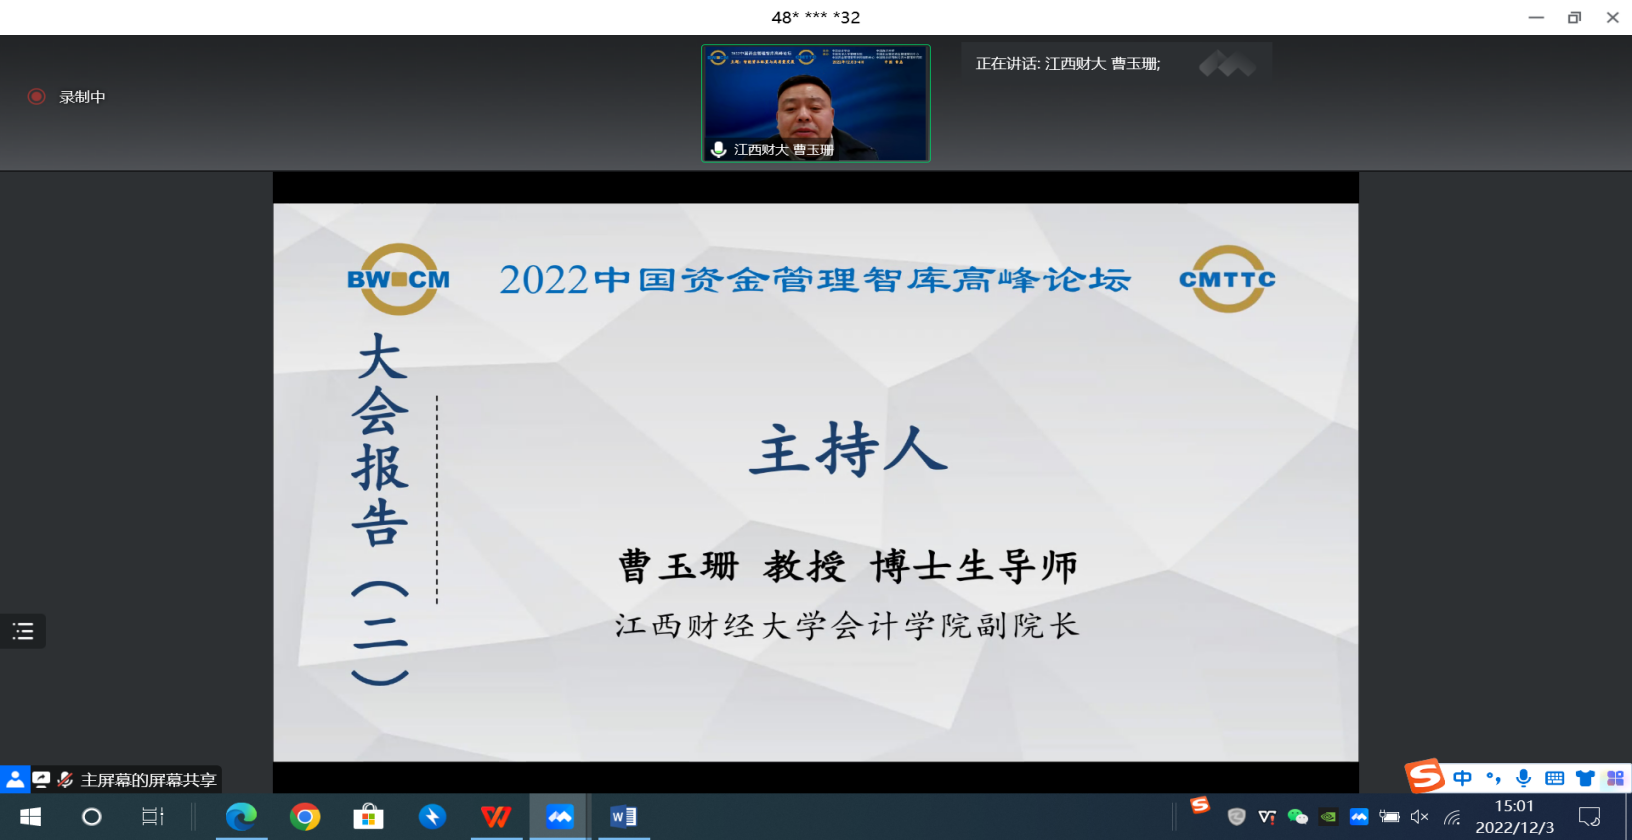Open NVIDIA settings tray icon
Image resolution: width=1632 pixels, height=840 pixels.
coord(1328,817)
